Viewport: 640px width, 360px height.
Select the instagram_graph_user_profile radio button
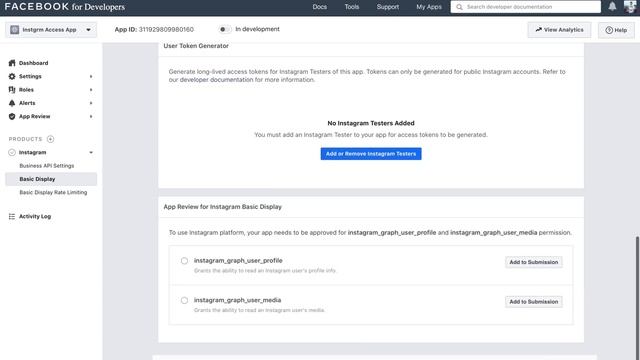coord(184,261)
